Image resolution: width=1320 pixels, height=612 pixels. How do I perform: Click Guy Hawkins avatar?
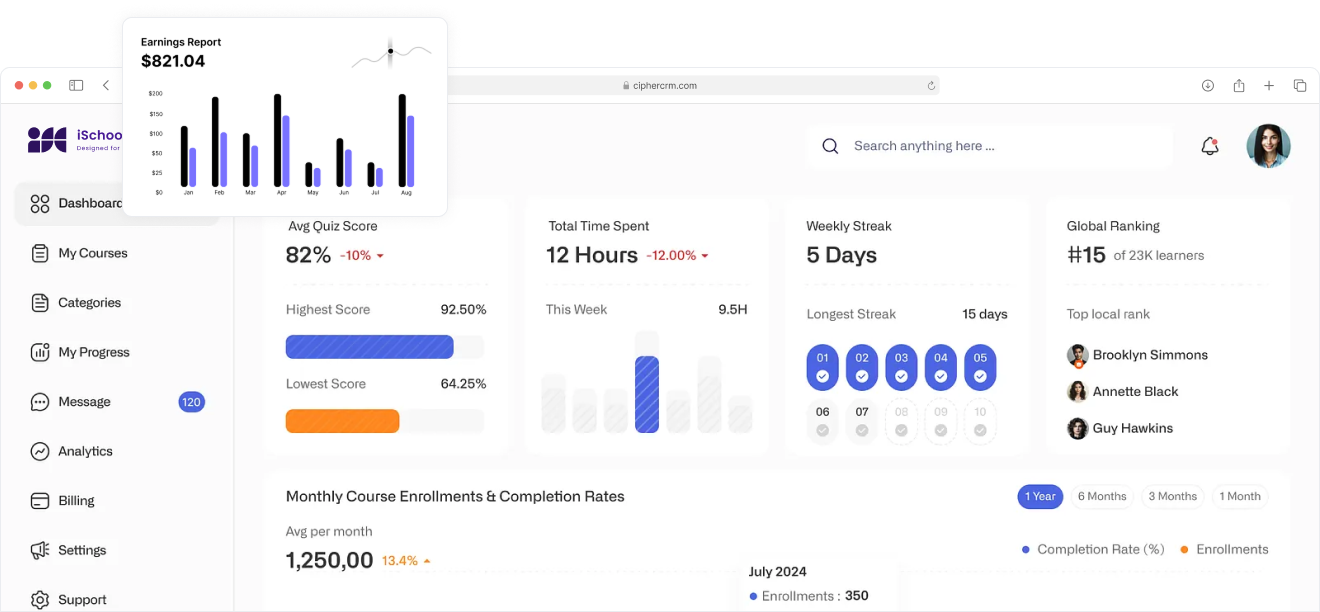1077,428
